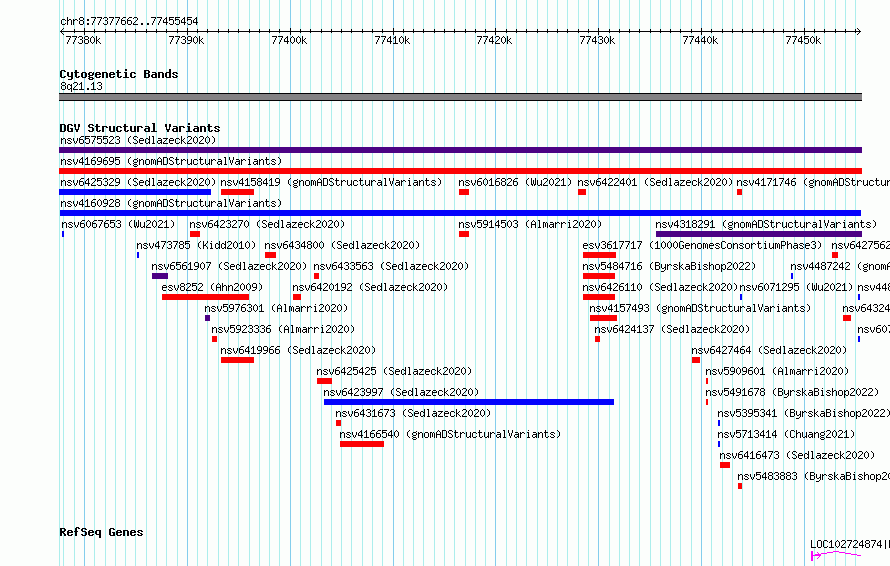The image size is (890, 566).
Task: Click nsv4160928 gnomADStructuralVariants label
Action: pos(171,203)
